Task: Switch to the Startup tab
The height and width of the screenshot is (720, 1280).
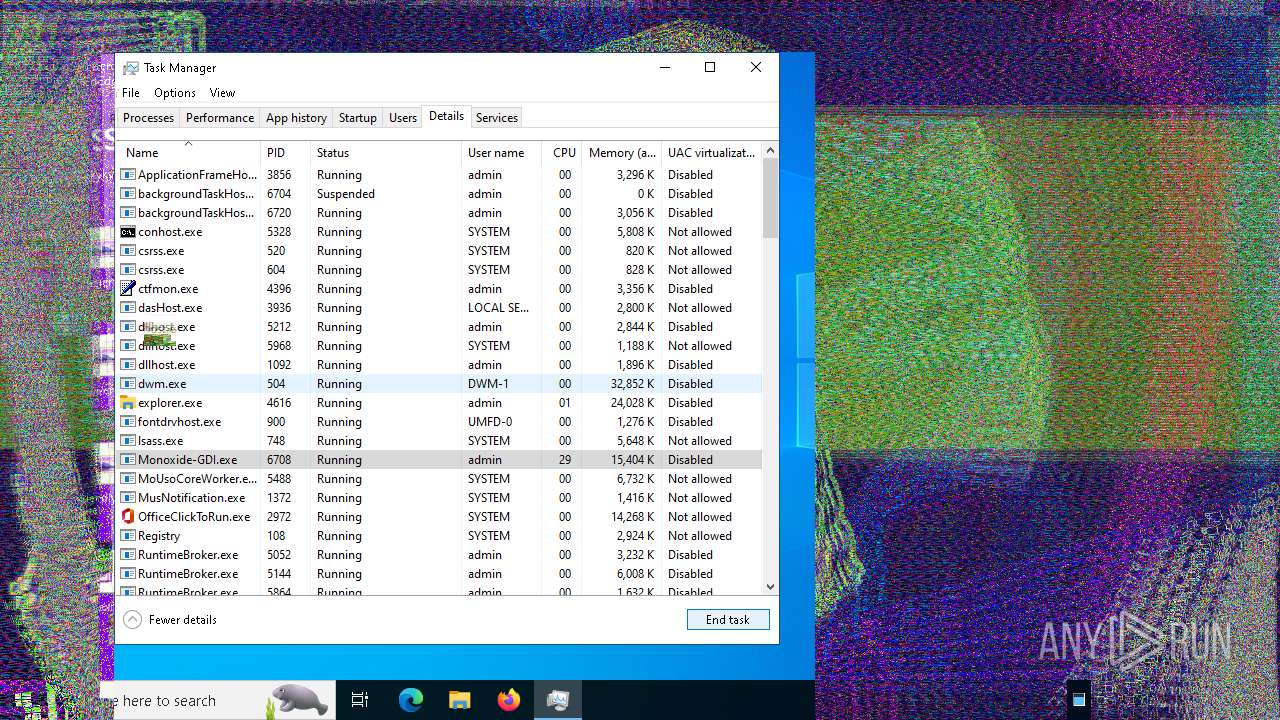Action: pyautogui.click(x=357, y=118)
